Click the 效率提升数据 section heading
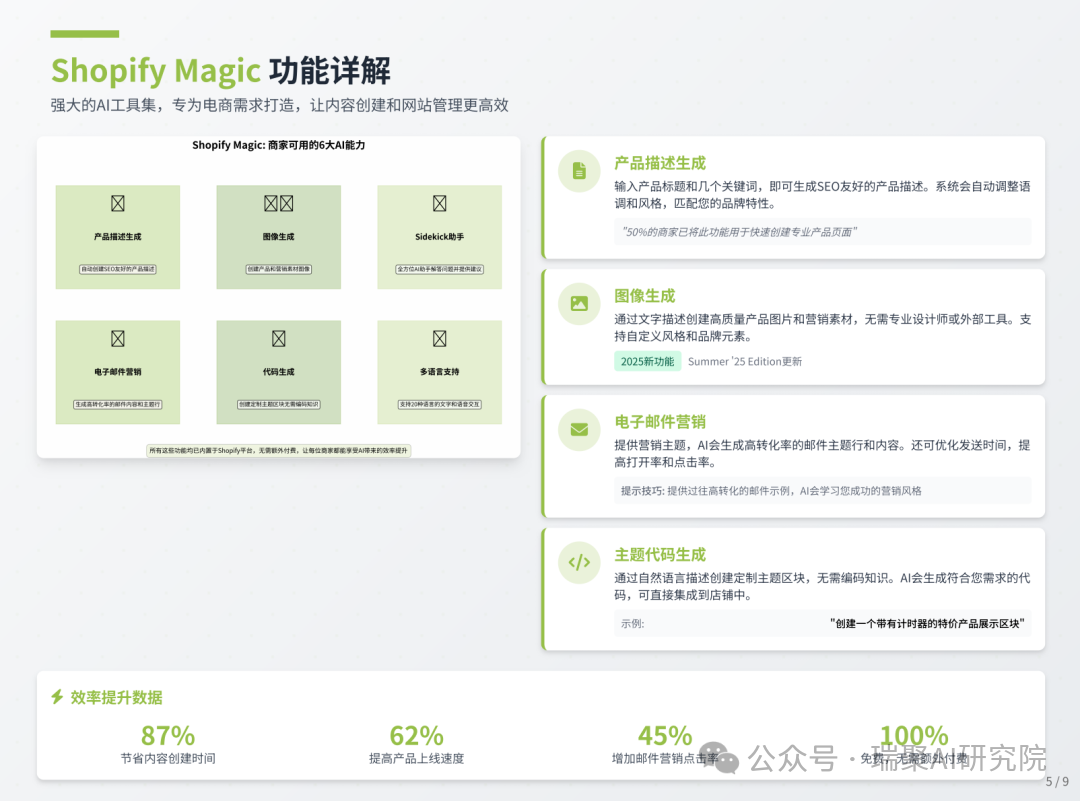The height and width of the screenshot is (801, 1080). click(116, 698)
